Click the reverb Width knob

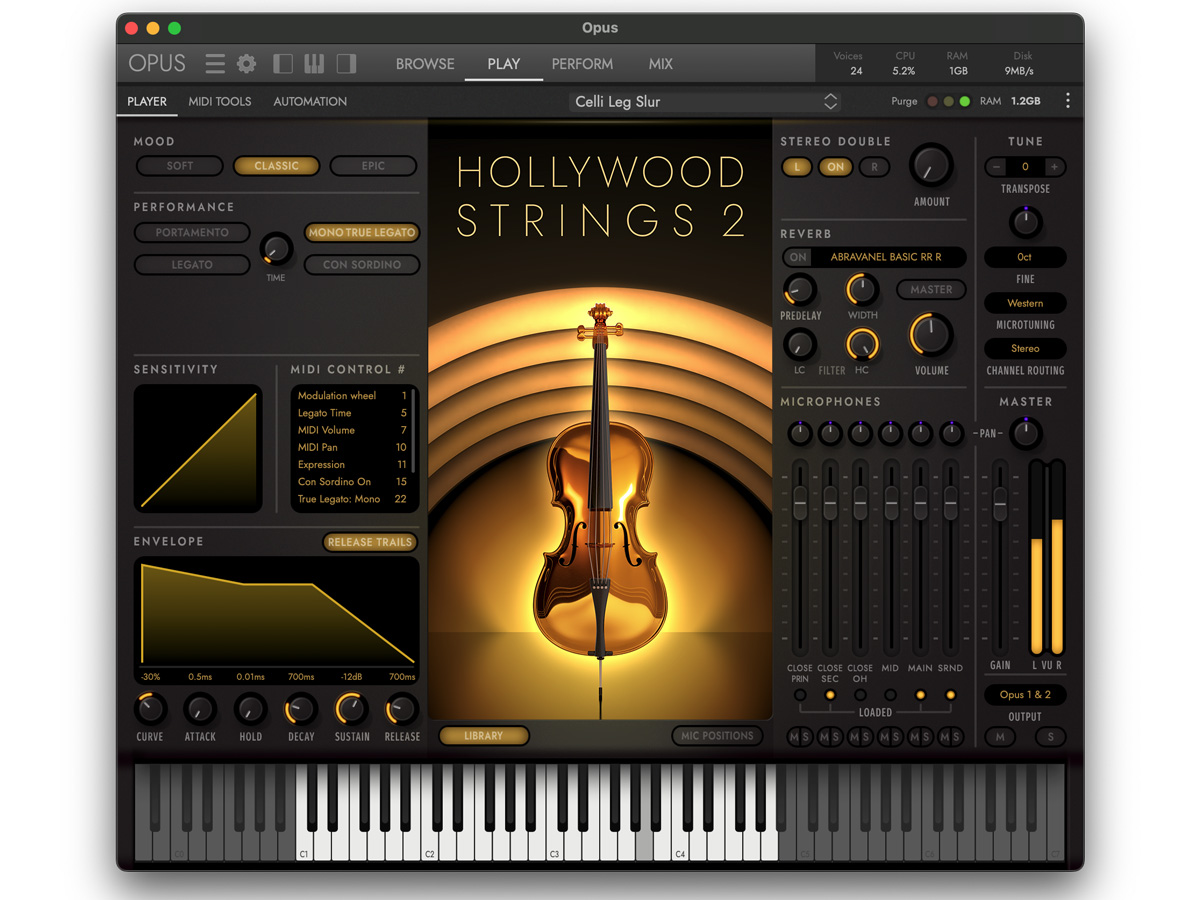(862, 291)
